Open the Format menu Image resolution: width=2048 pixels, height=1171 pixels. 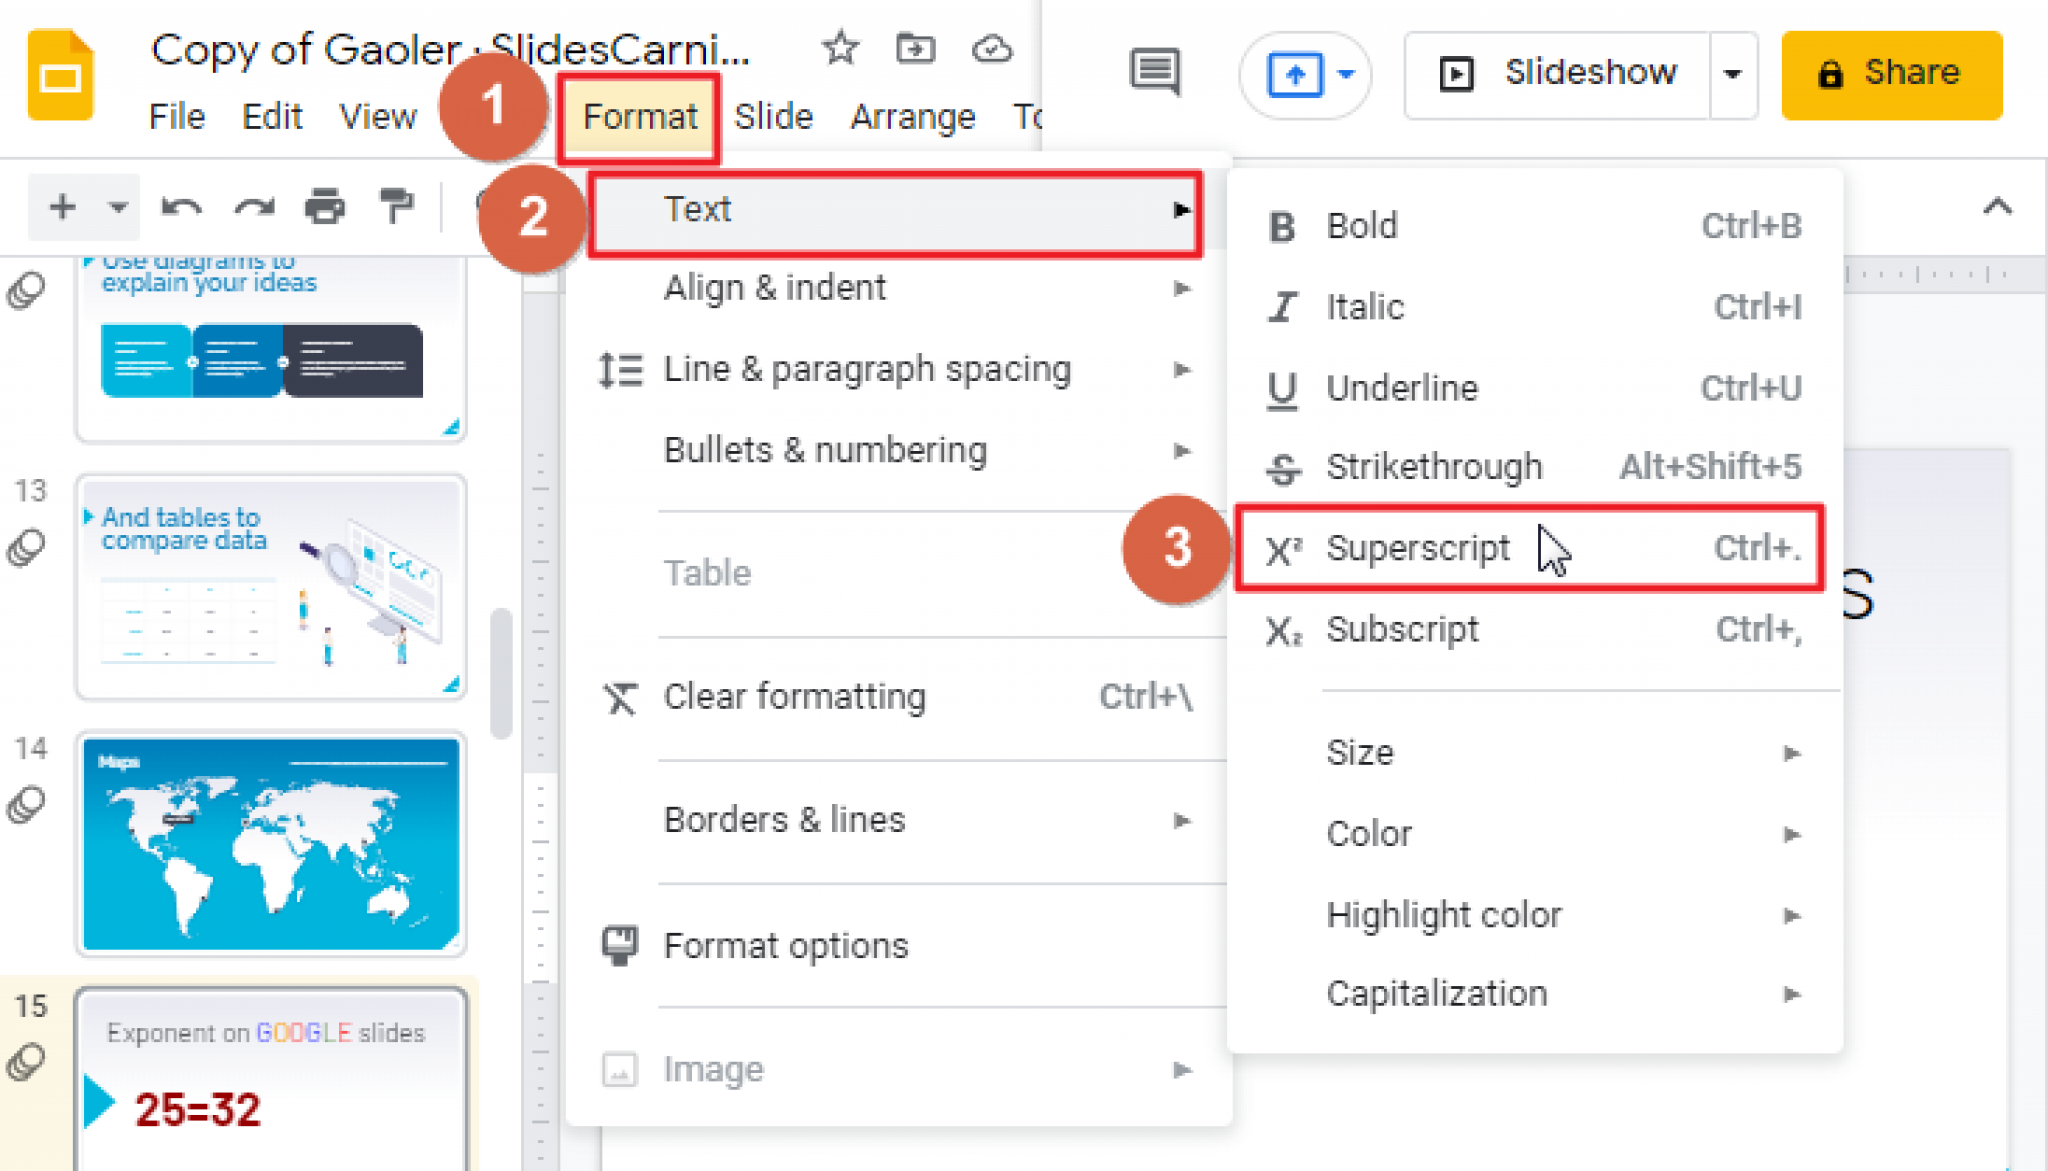[641, 115]
